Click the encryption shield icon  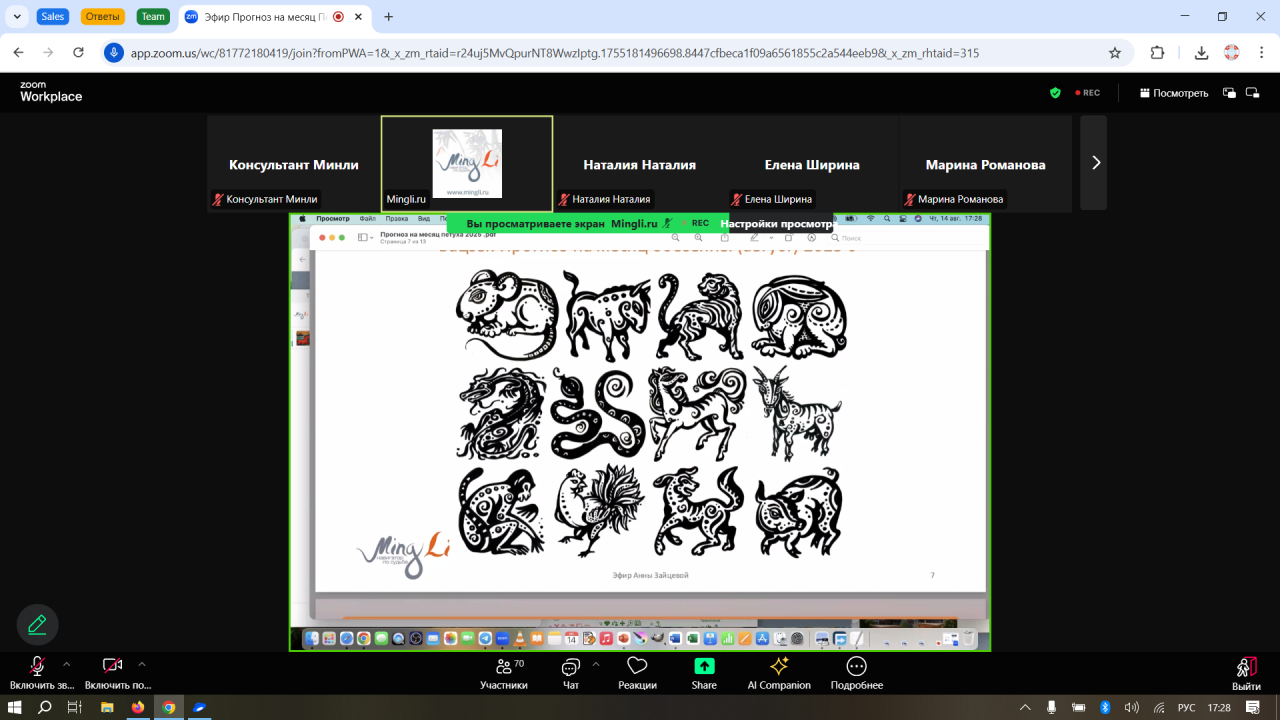coord(1055,93)
